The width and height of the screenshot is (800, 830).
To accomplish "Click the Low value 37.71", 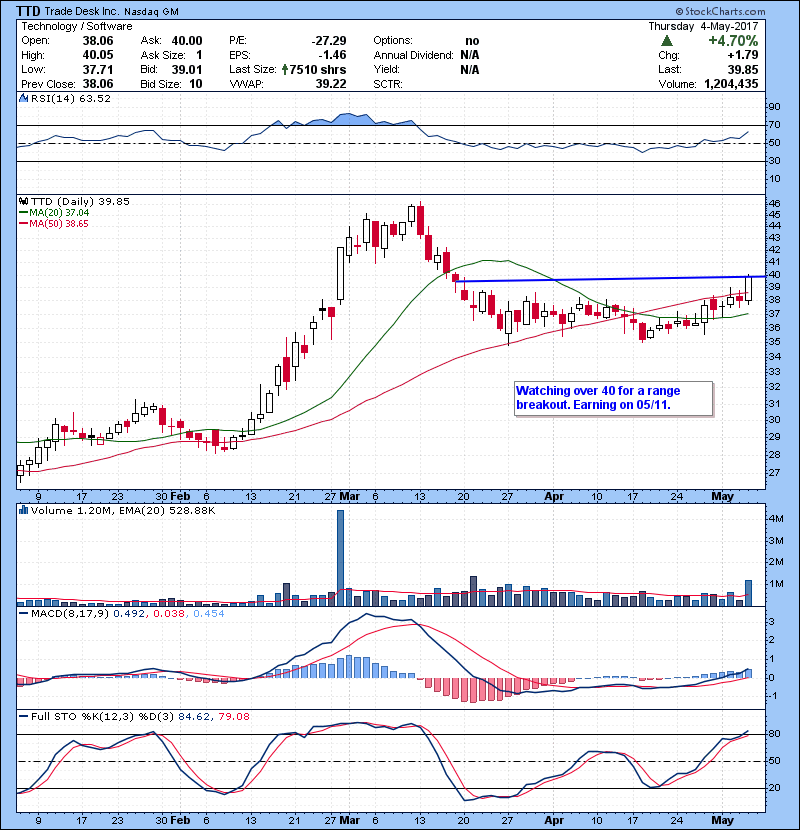I will [x=98, y=69].
